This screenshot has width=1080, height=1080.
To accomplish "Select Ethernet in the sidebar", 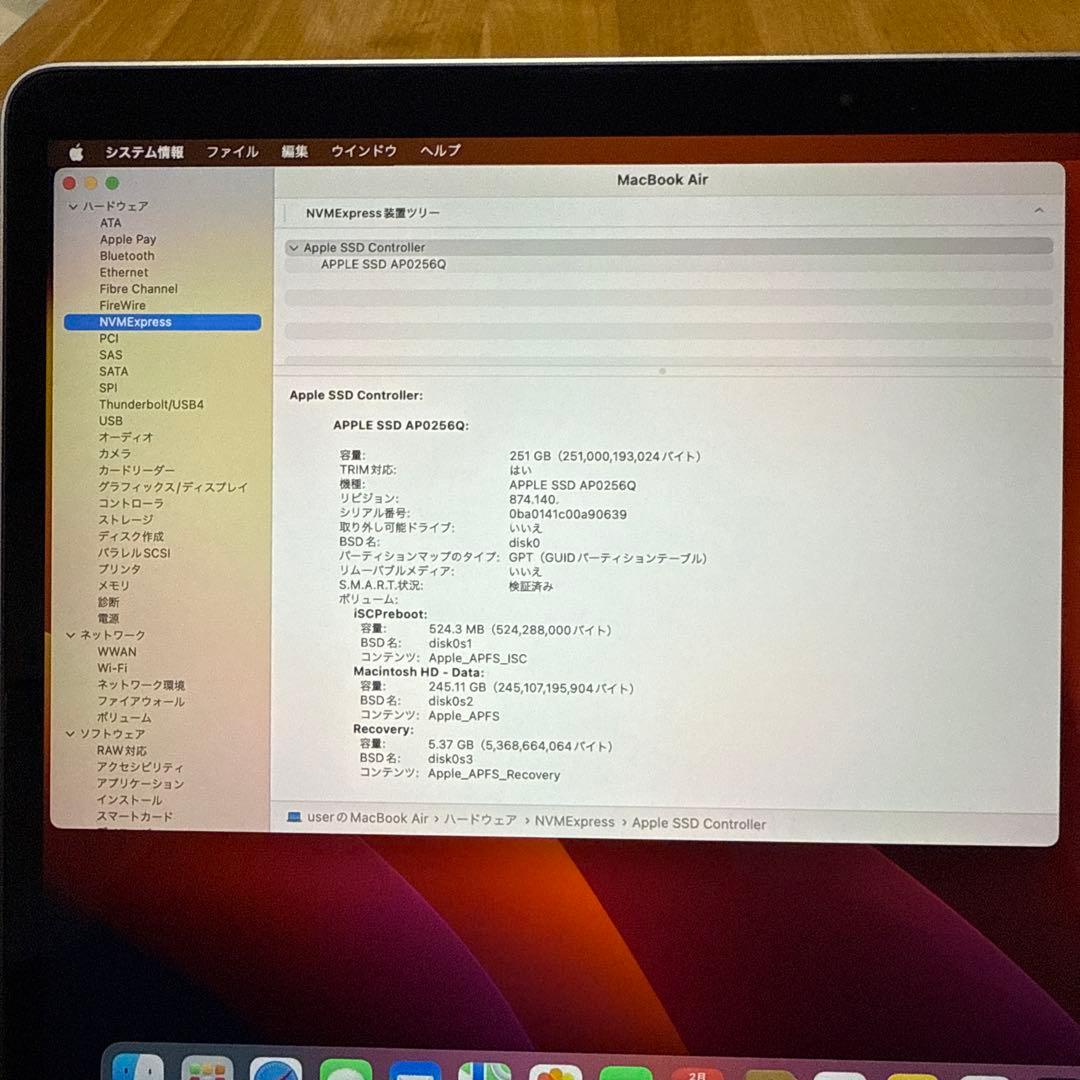I will coord(123,273).
